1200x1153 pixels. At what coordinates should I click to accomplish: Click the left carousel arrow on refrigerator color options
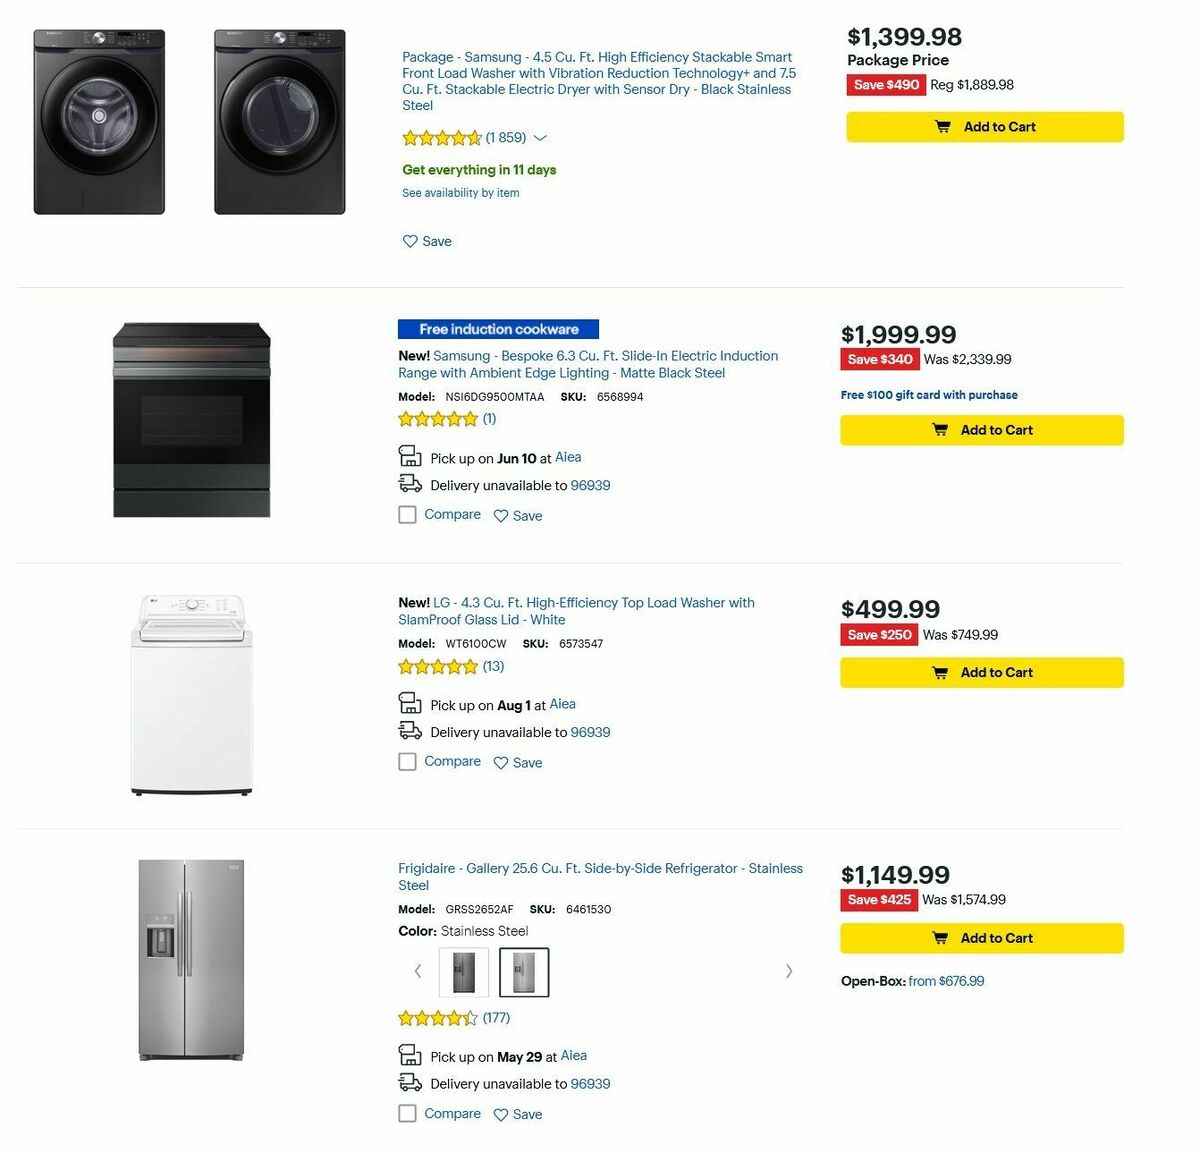418,971
